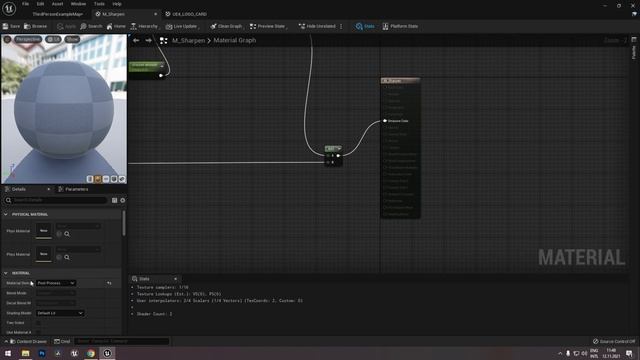Click the Material Graph breadcrumb
The width and height of the screenshot is (640, 360).
tap(235, 40)
